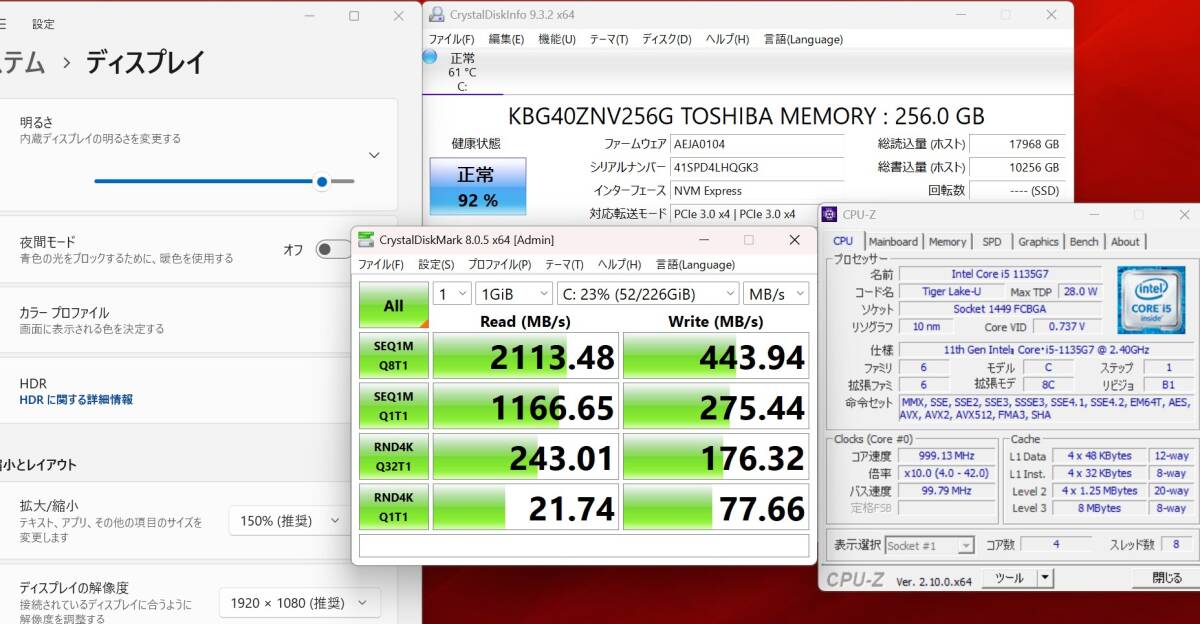Click the ツール button in CPU-Z
The height and width of the screenshot is (624, 1200).
coord(1009,577)
